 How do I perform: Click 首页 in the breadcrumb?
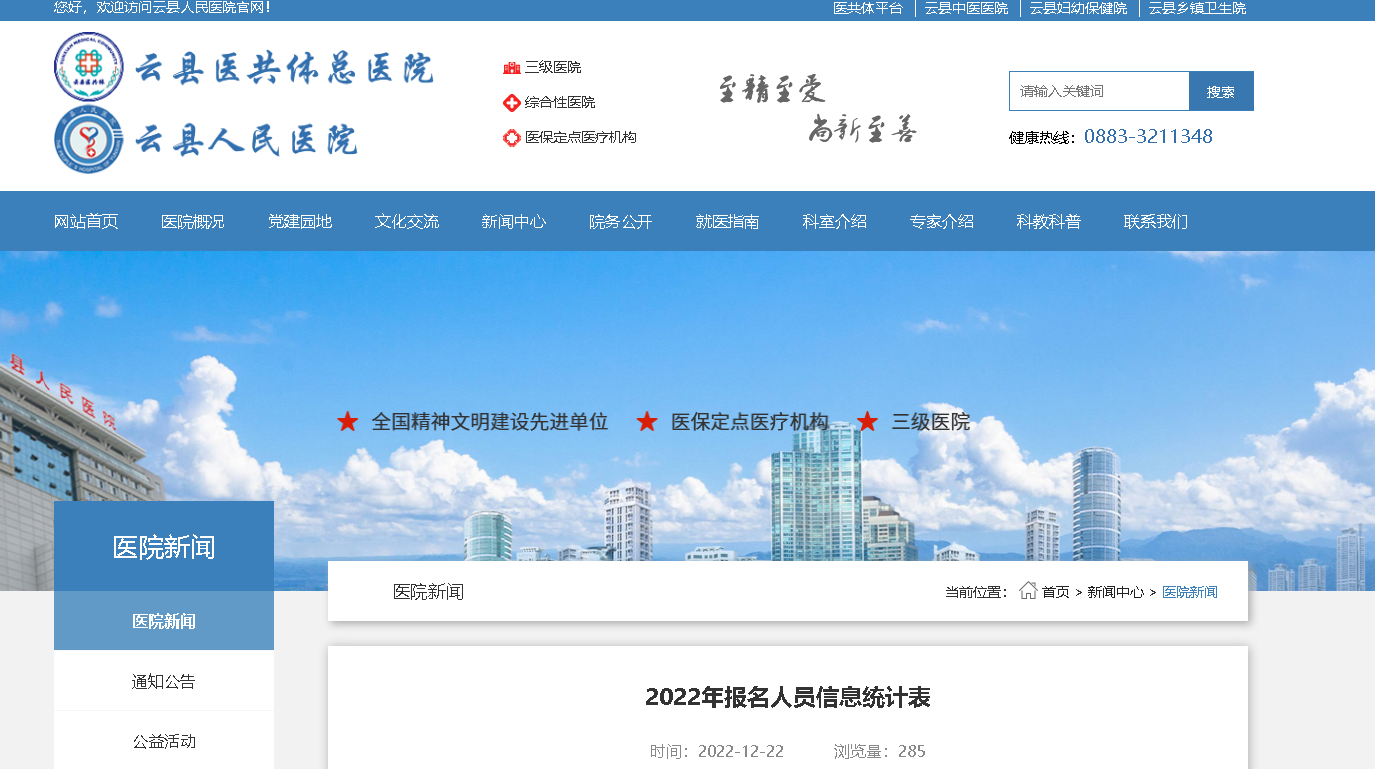pos(1056,592)
